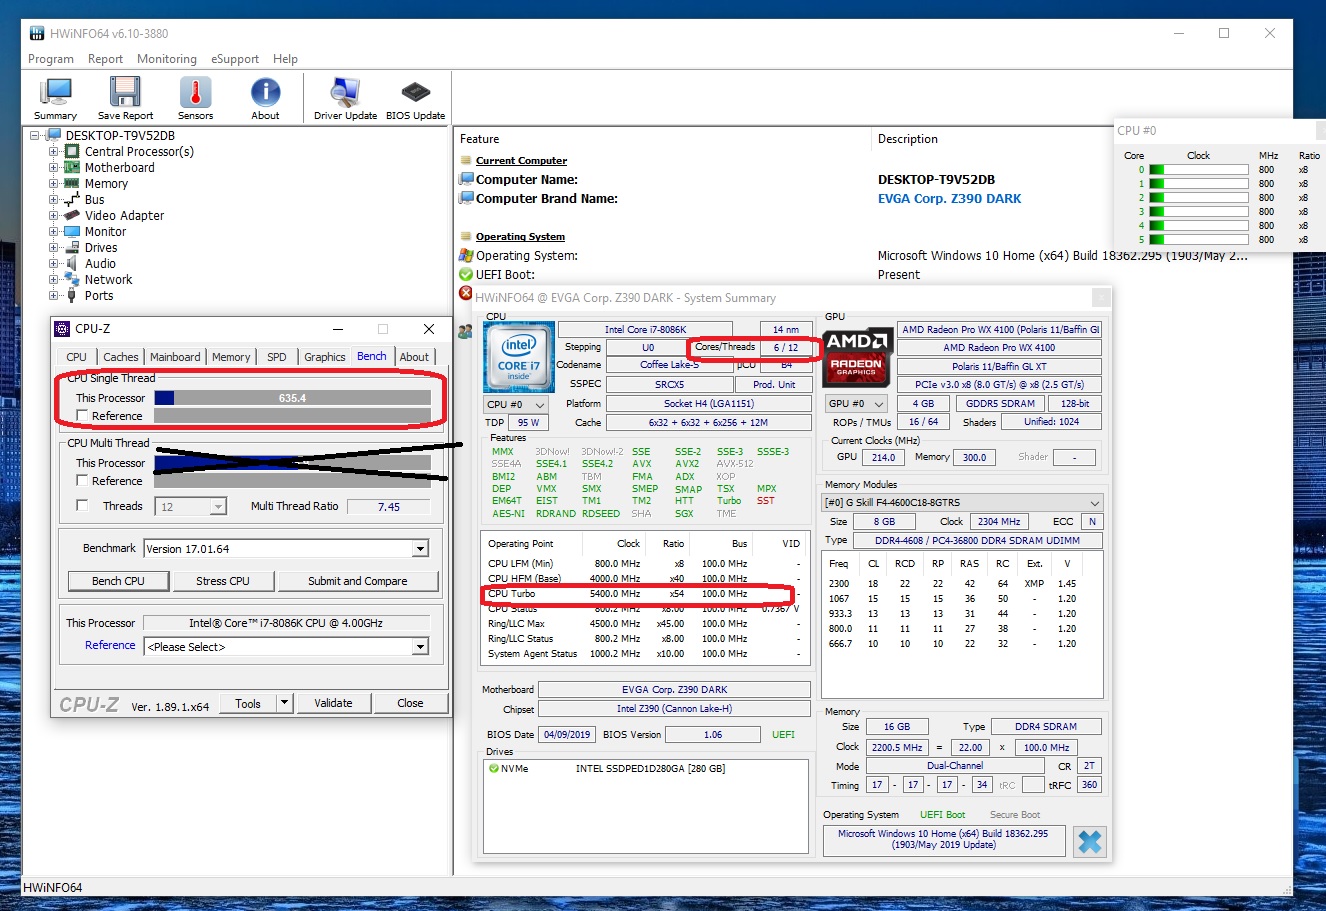Click Submit and Compare button
The width and height of the screenshot is (1326, 911).
[357, 581]
